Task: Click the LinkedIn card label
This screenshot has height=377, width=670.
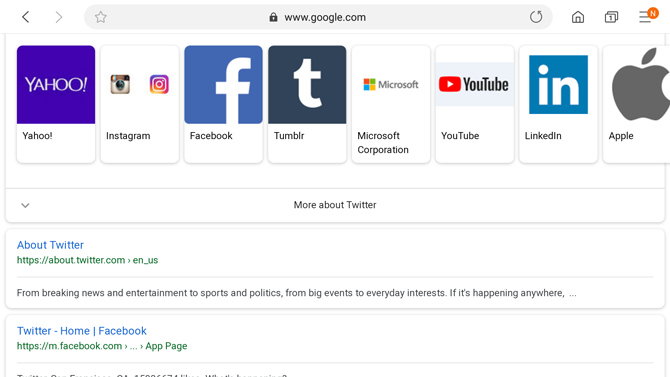Action: (x=543, y=135)
